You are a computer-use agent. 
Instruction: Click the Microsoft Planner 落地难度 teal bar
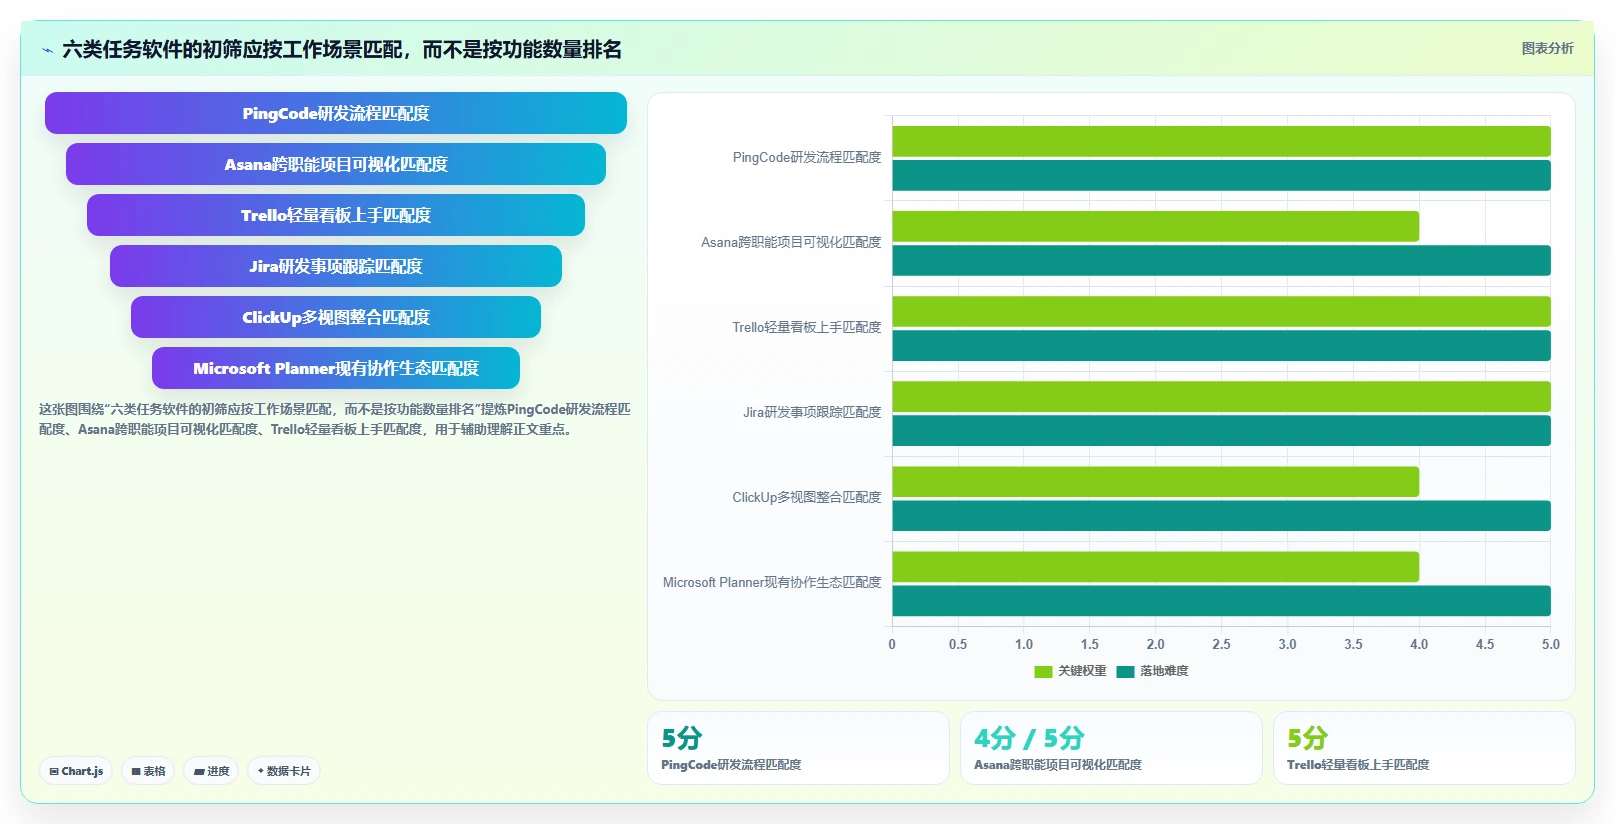point(1221,600)
